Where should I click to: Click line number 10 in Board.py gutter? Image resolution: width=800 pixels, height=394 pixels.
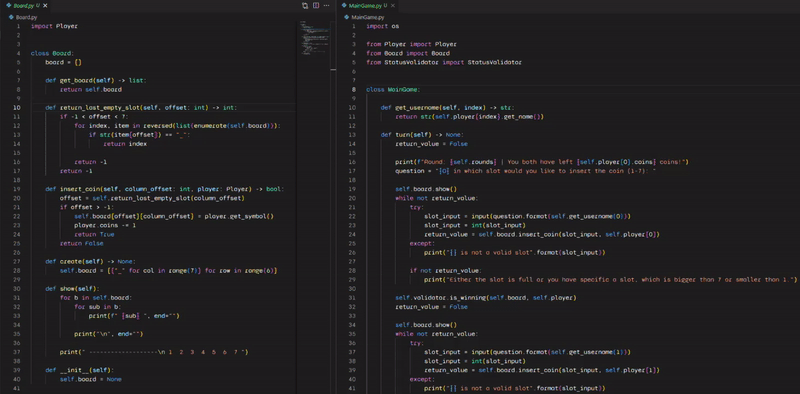coord(16,108)
